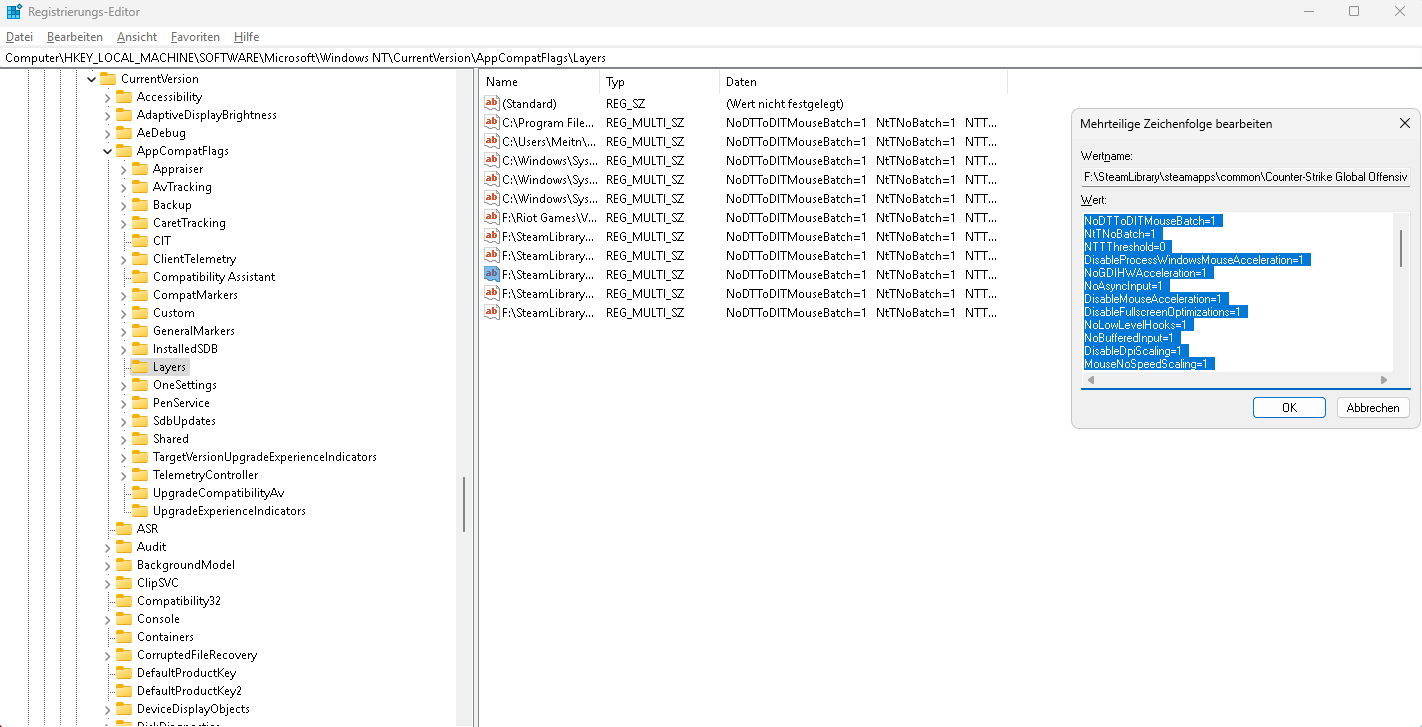Click the BackgroundModel folder icon
1422x727 pixels.
coord(124,565)
